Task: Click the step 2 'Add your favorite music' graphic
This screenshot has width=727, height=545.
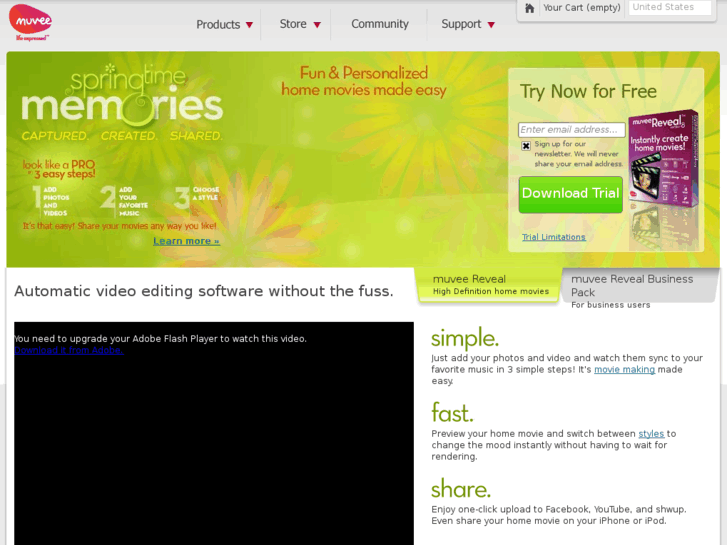Action: 124,201
